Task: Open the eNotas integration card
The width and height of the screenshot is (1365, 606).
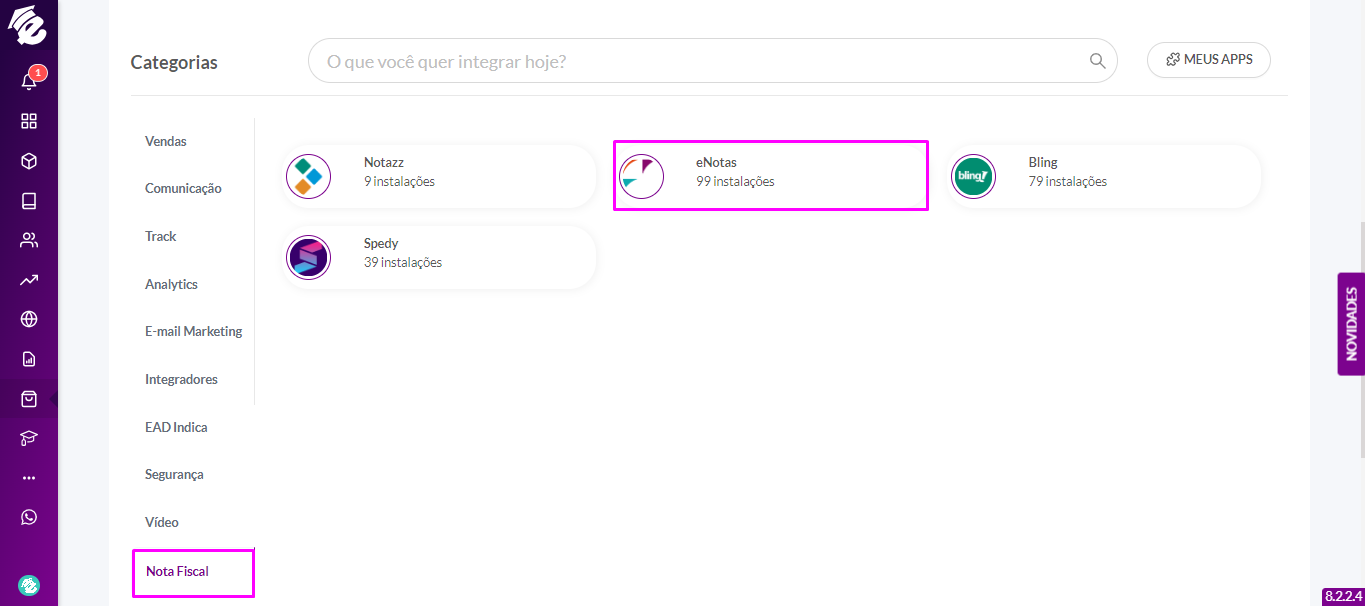Action: 771,176
